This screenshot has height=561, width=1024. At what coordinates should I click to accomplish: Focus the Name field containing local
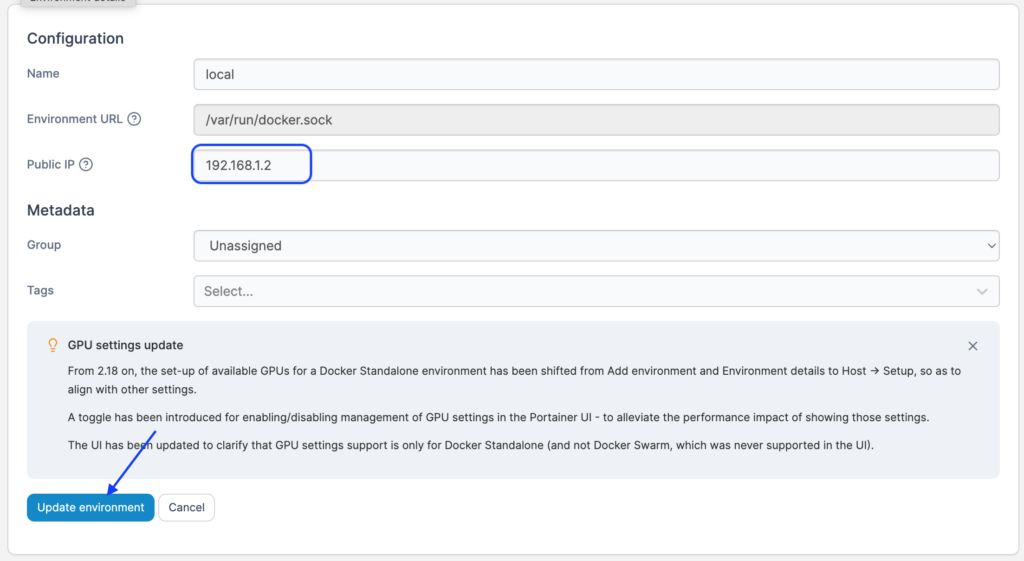(x=596, y=74)
